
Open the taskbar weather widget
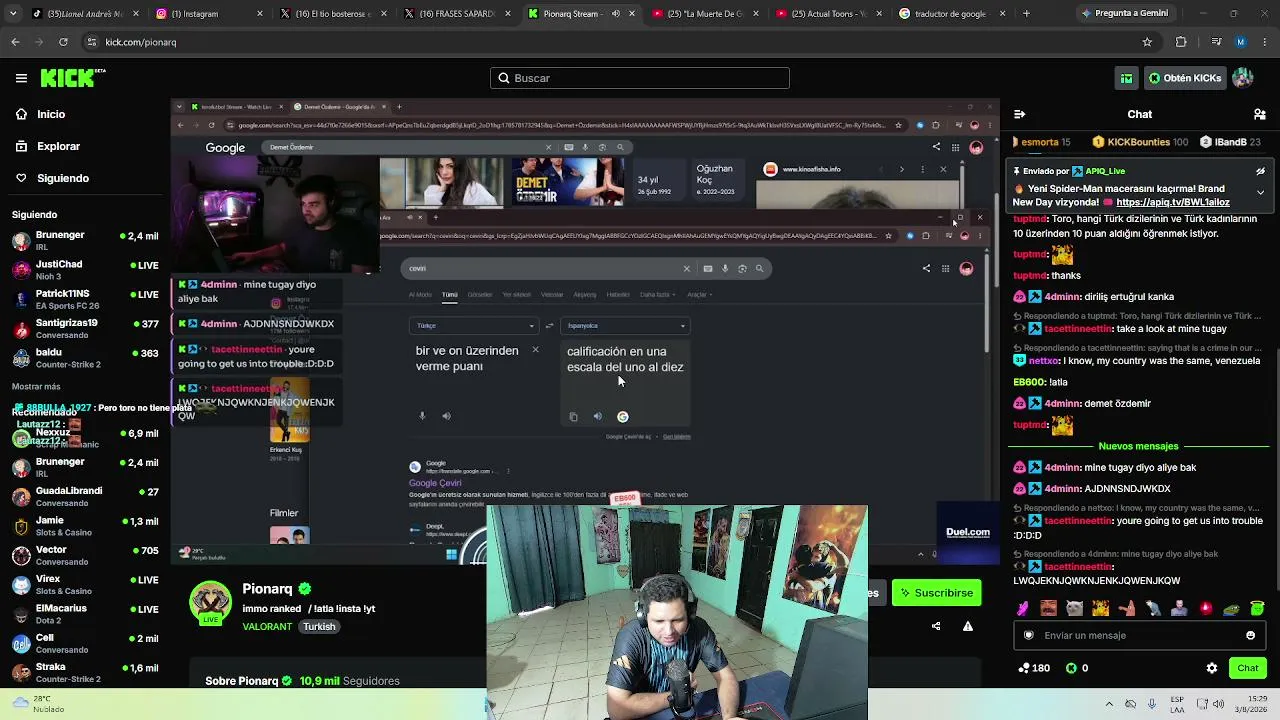coord(36,704)
